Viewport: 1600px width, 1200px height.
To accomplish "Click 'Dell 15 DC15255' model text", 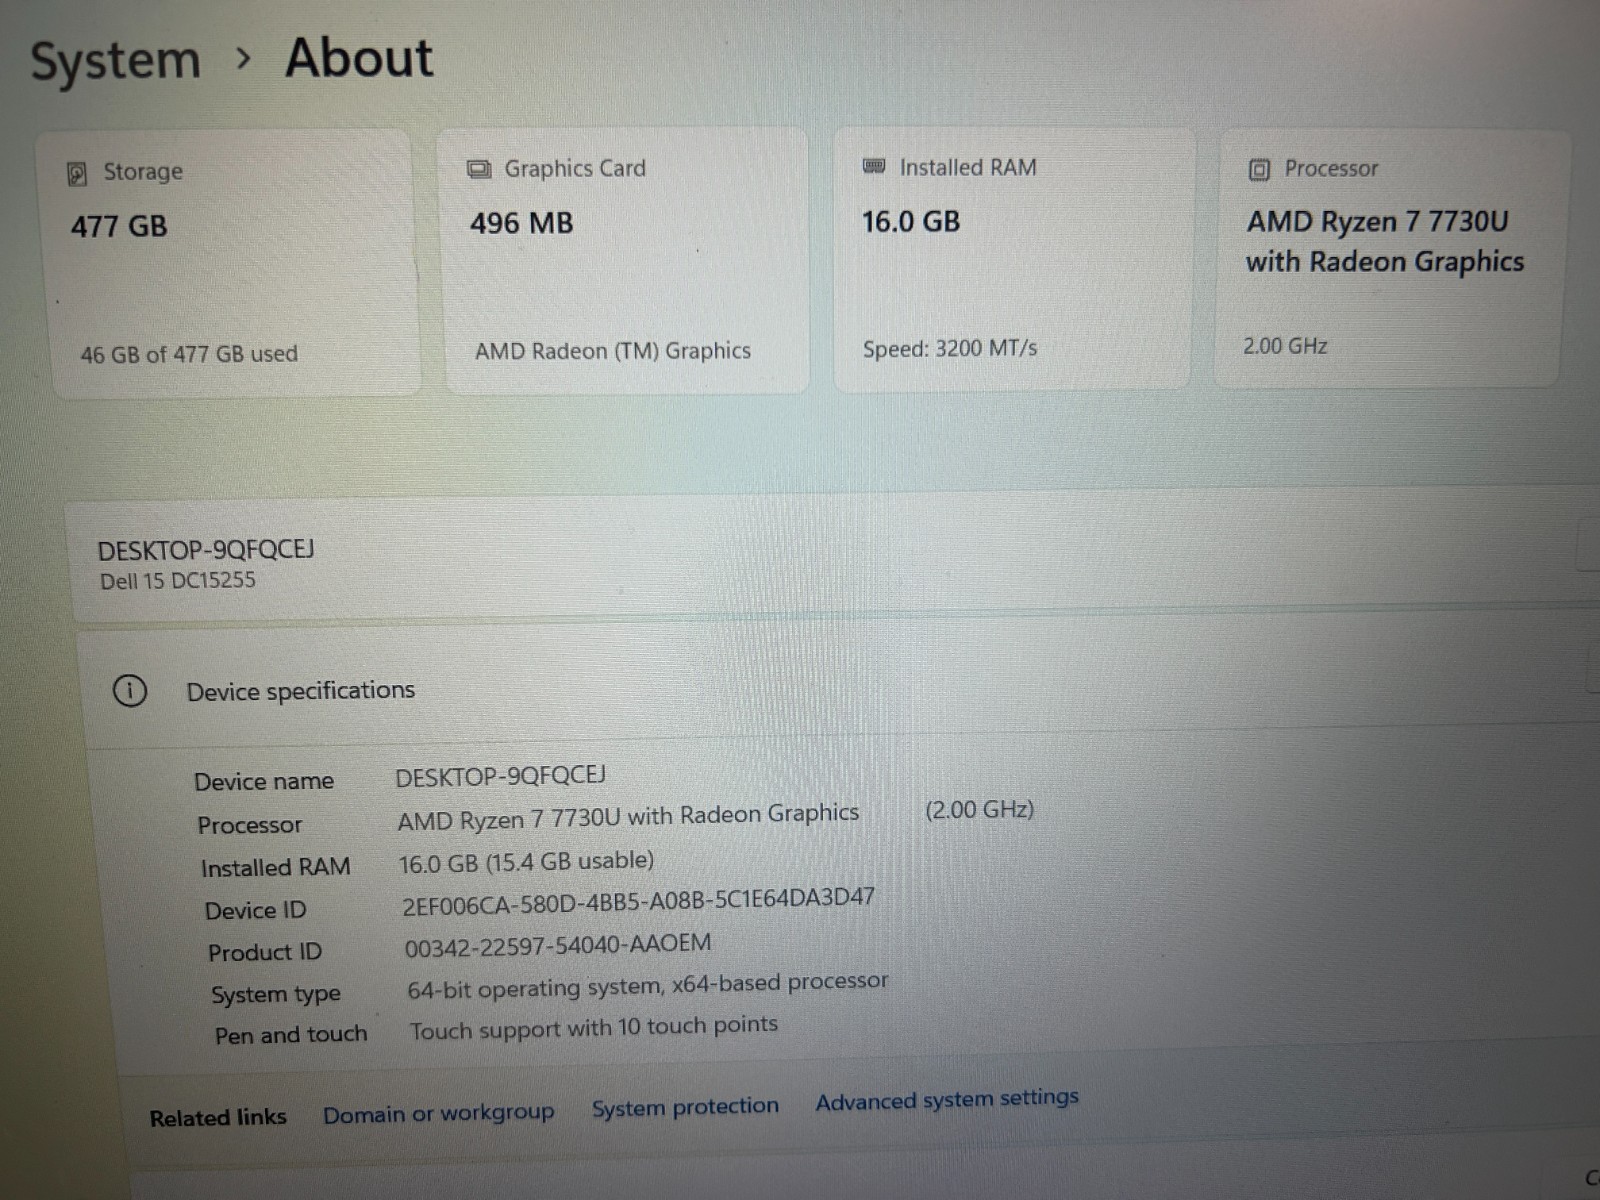I will (178, 580).
